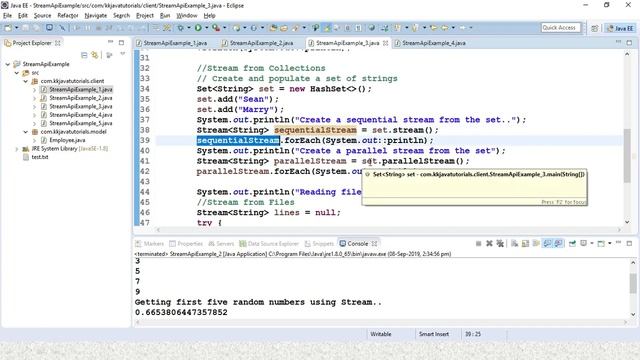Select StreamApiExample_5.java in Project Explorer

(x=81, y=123)
